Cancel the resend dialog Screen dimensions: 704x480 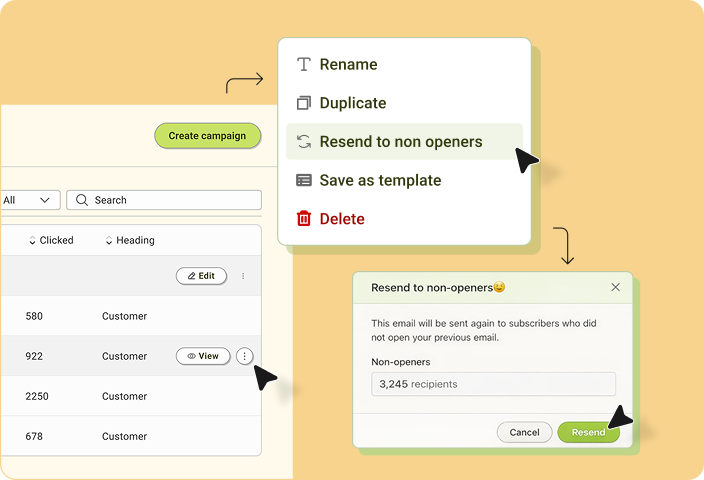coord(524,432)
